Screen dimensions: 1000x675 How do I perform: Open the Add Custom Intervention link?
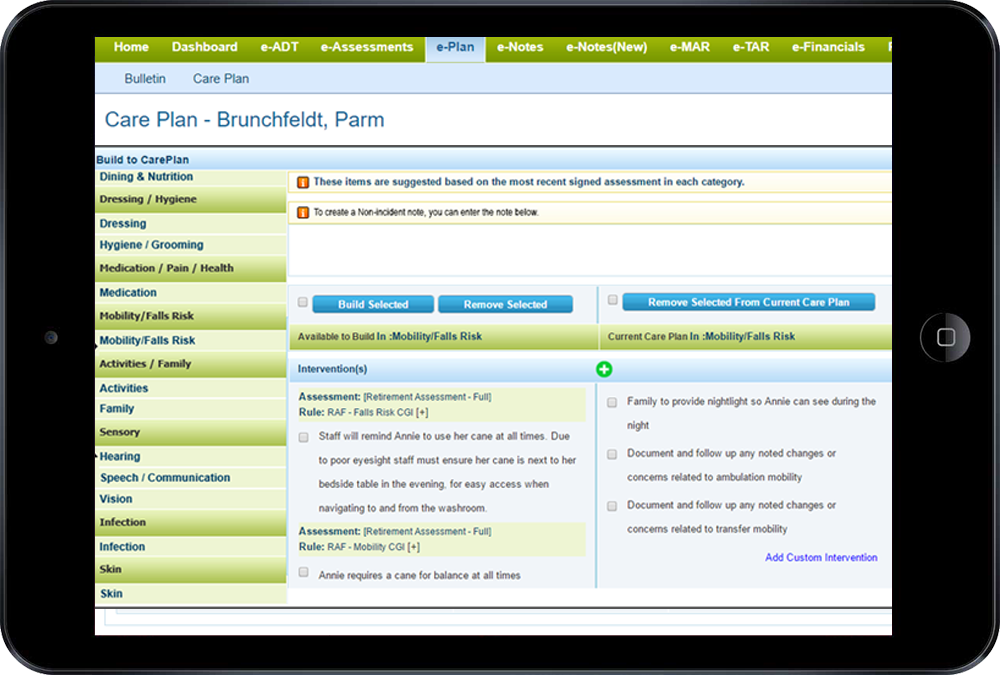tap(821, 558)
